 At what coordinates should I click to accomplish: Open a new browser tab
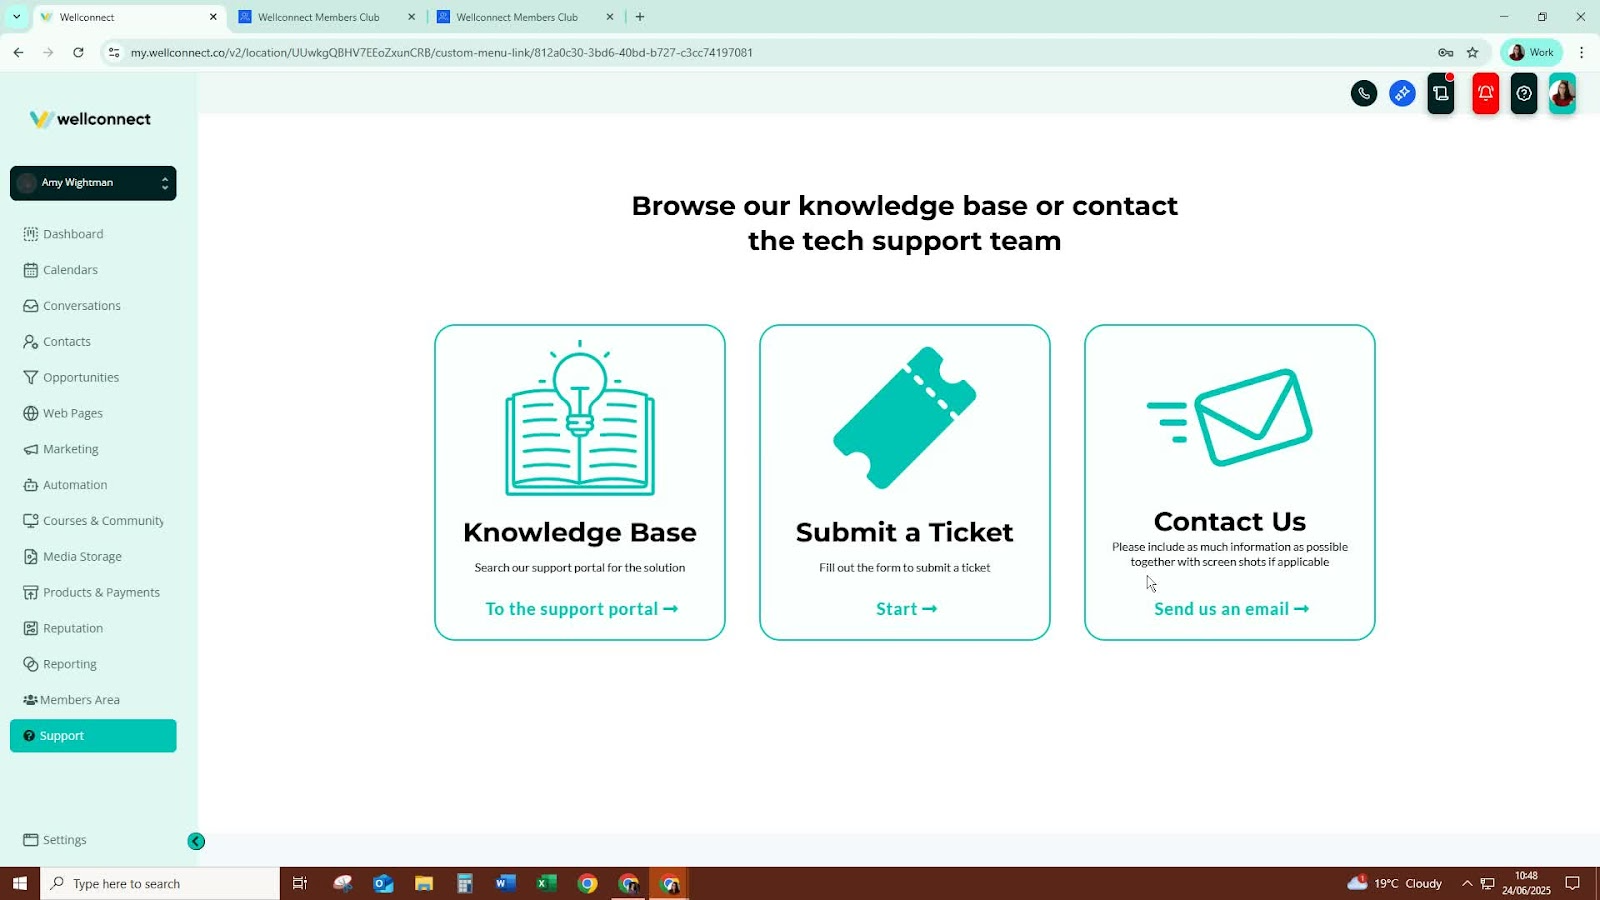(x=640, y=17)
